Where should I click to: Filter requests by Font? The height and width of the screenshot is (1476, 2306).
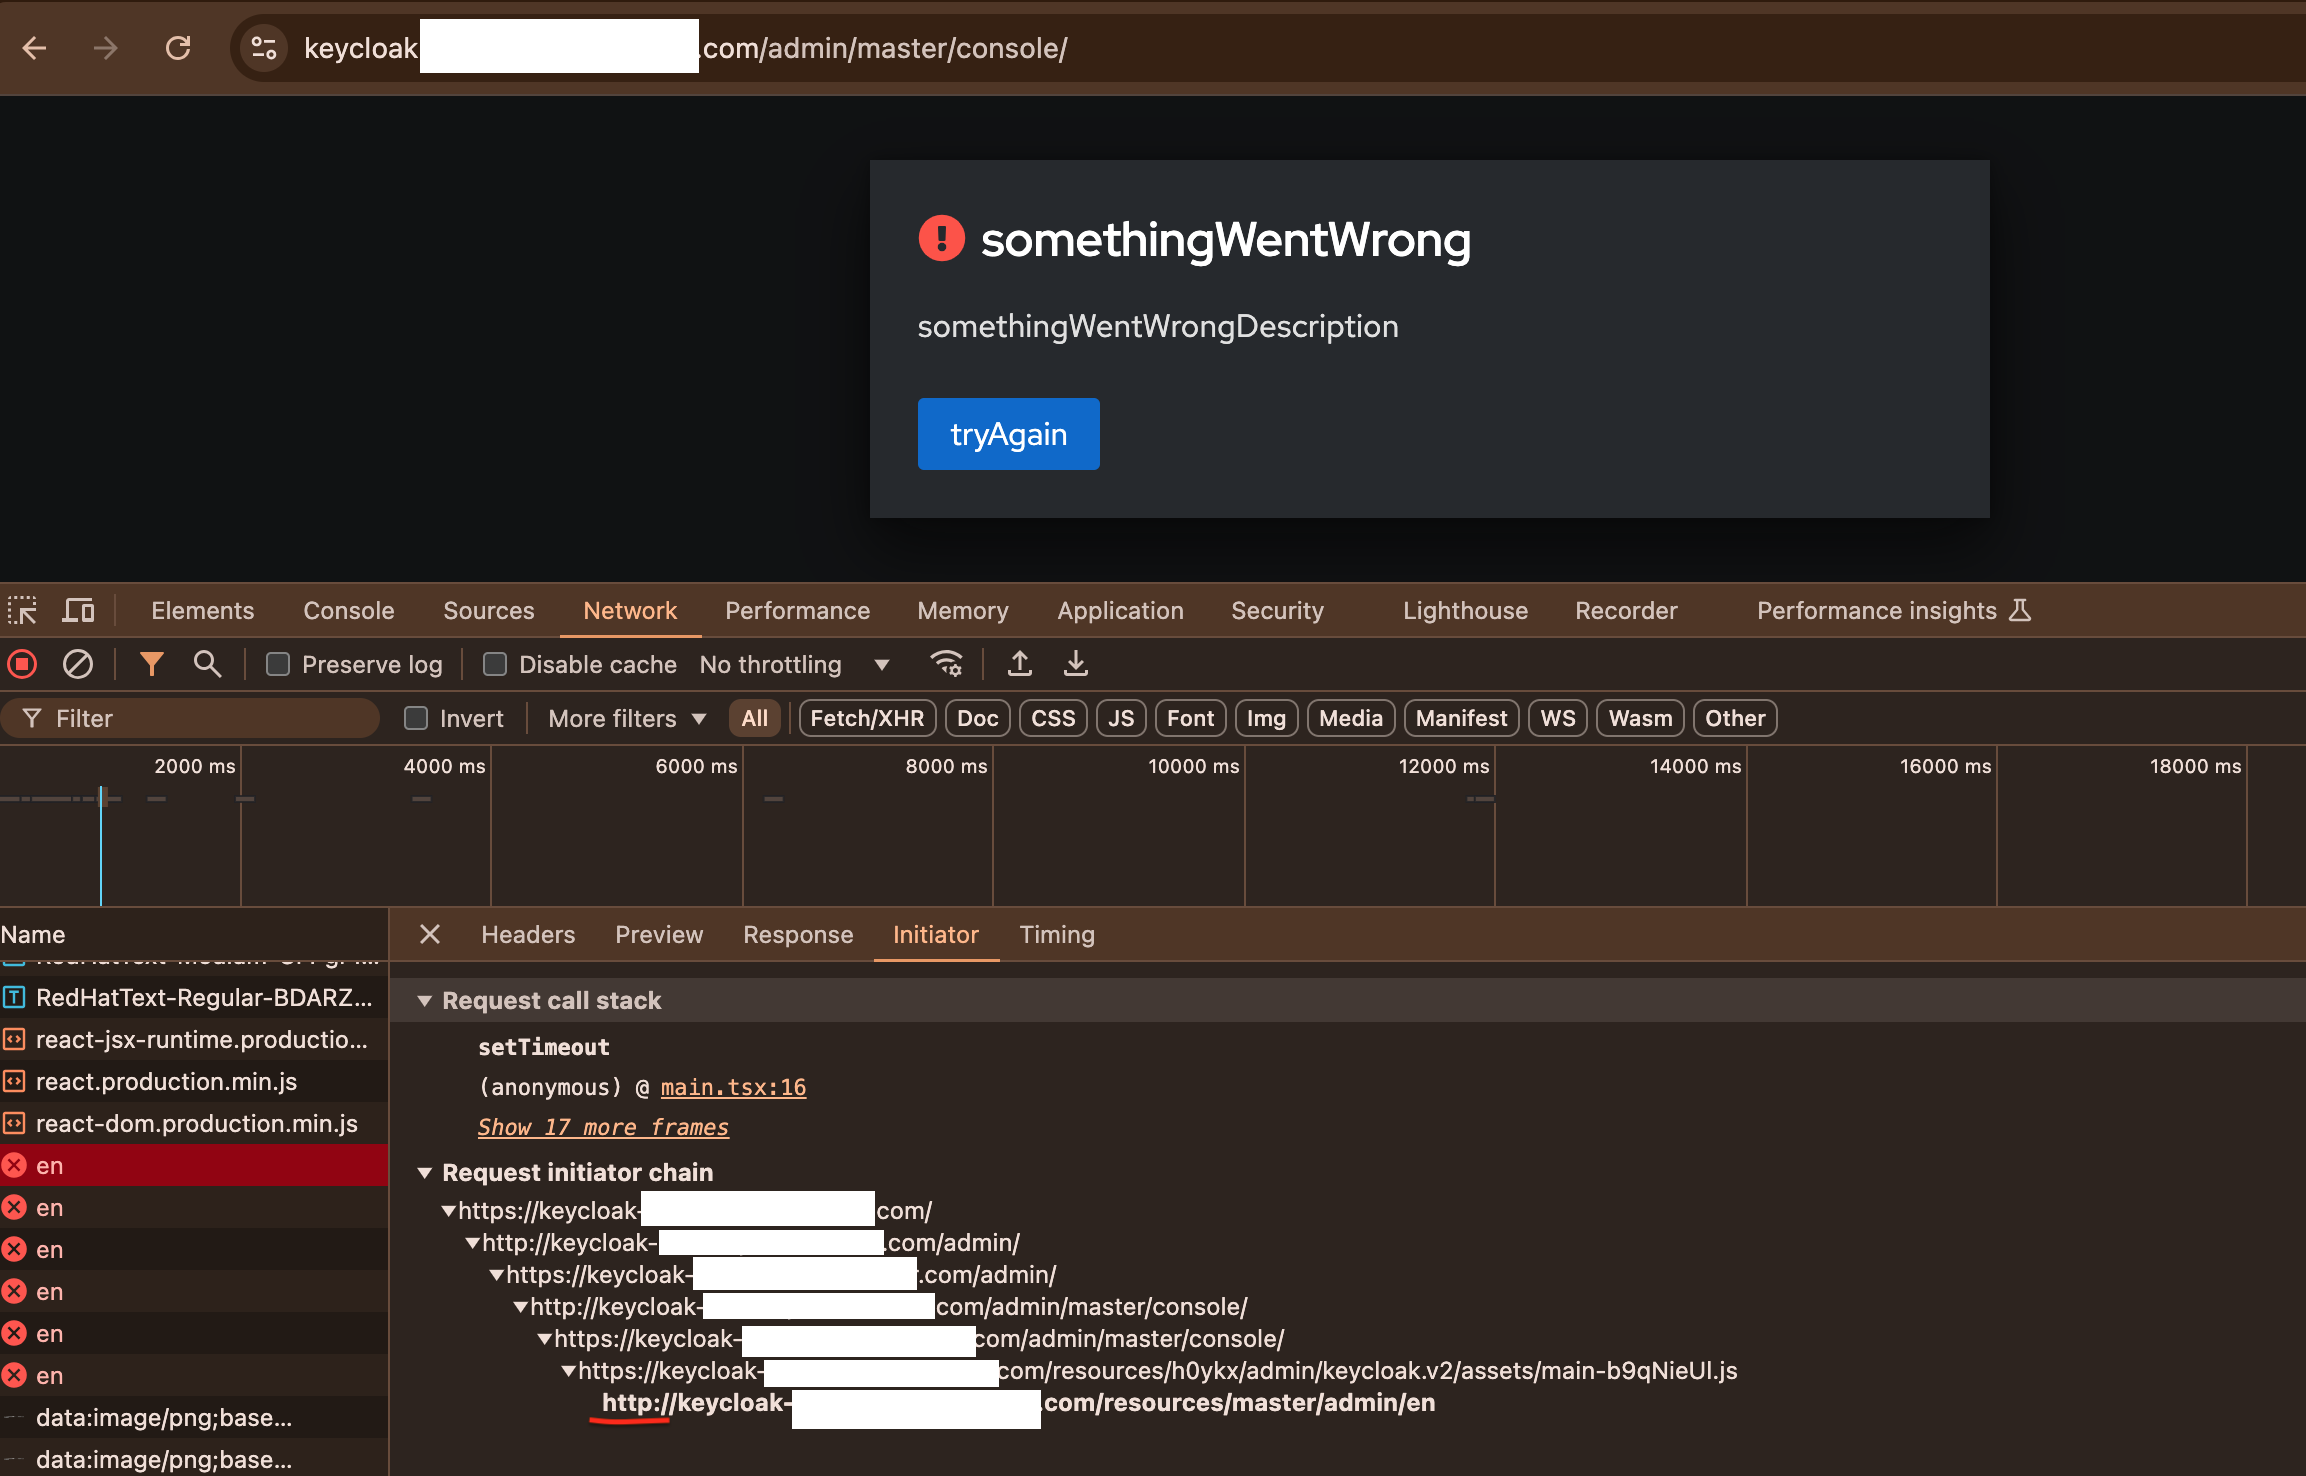click(1190, 718)
